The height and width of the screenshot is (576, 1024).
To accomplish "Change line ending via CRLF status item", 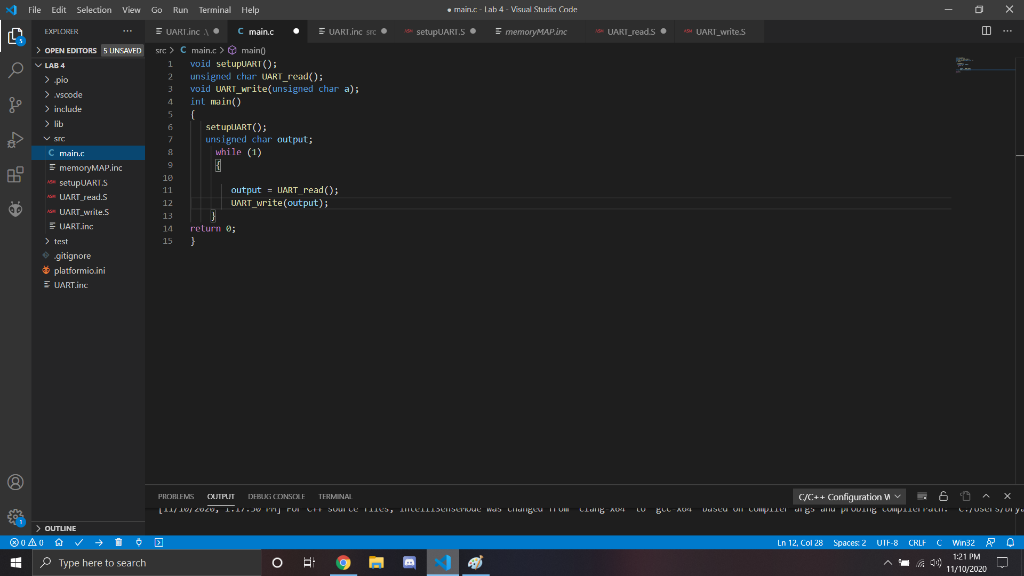I will click(916, 542).
